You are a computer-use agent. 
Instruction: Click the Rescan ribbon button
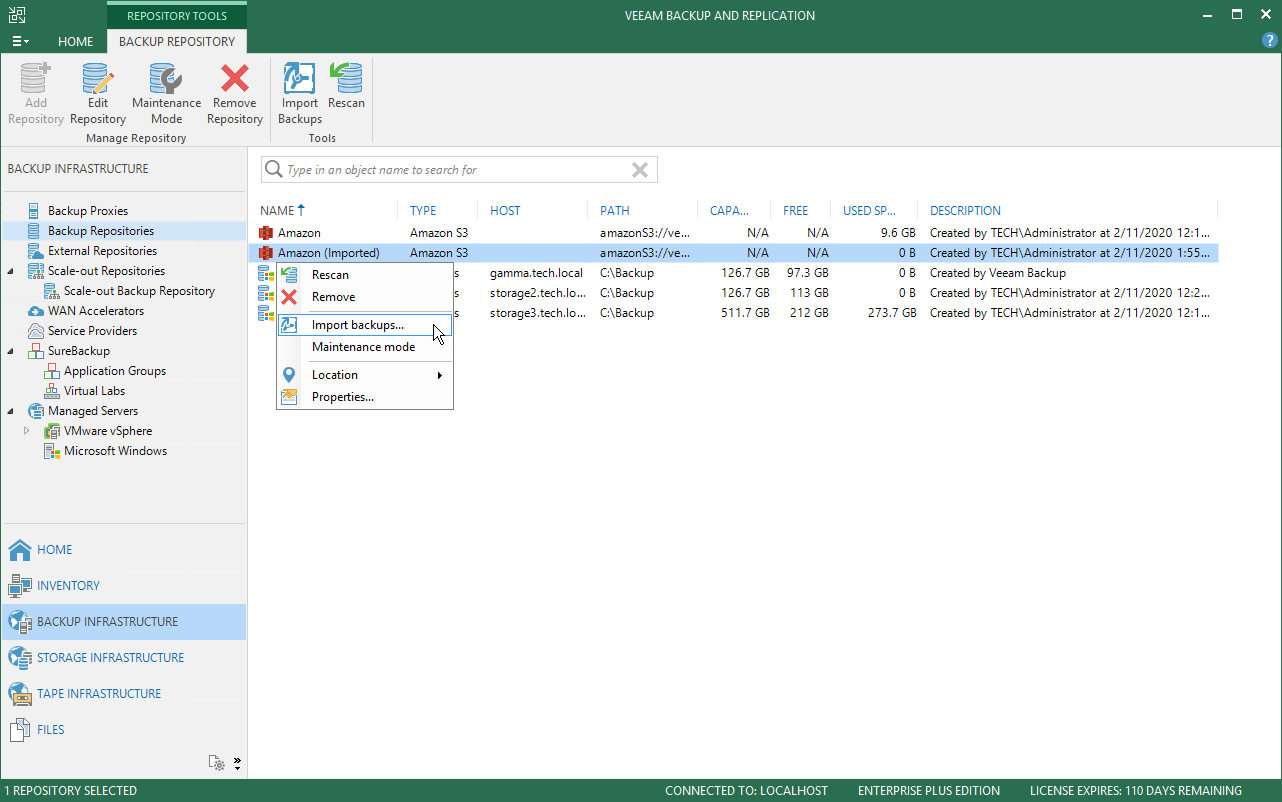click(x=347, y=86)
